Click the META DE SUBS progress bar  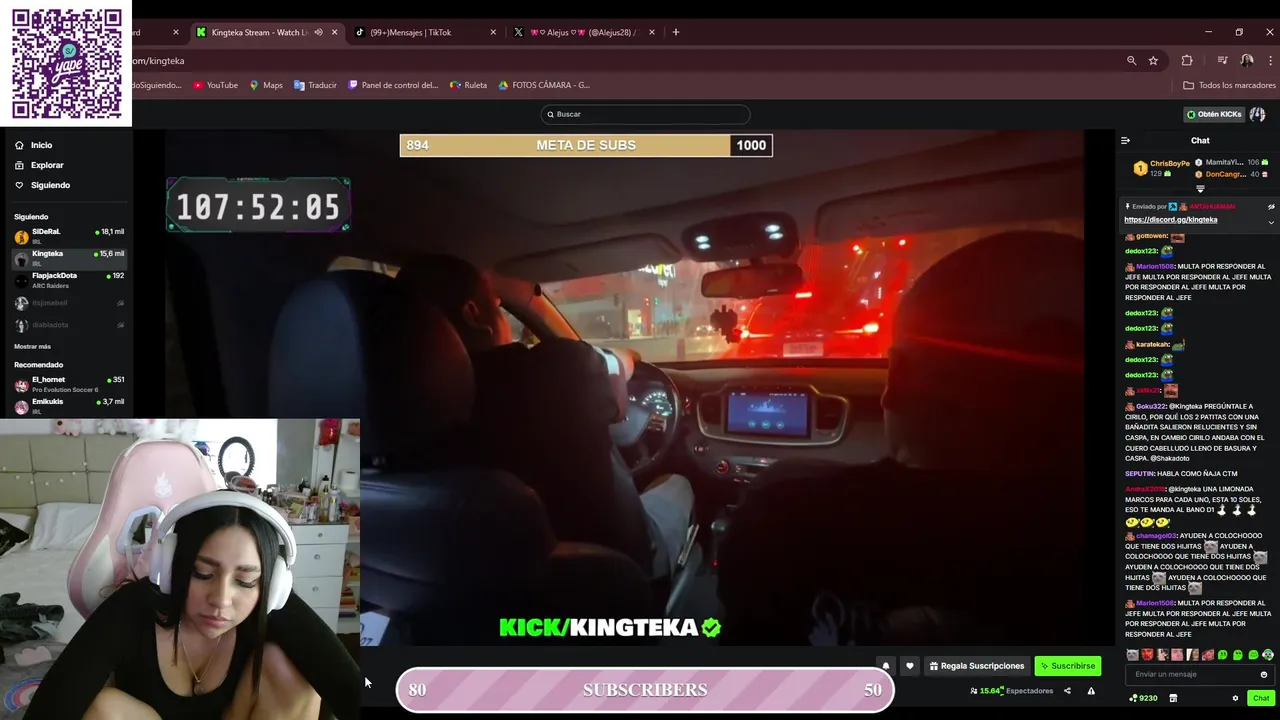pyautogui.click(x=586, y=145)
